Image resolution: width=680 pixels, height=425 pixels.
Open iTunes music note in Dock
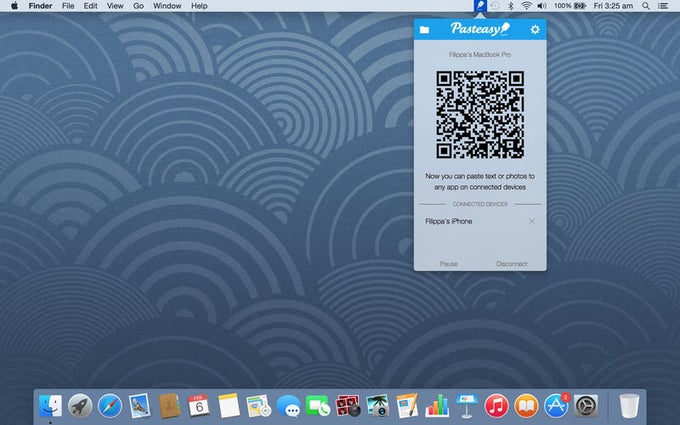[497, 406]
